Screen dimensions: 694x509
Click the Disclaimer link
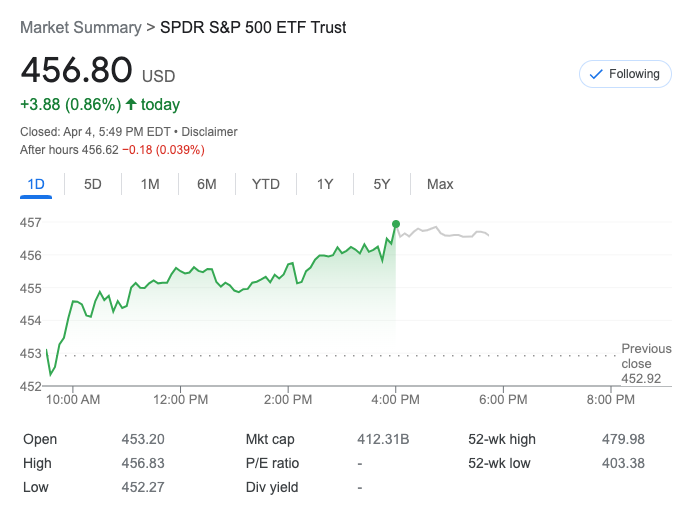tap(210, 132)
